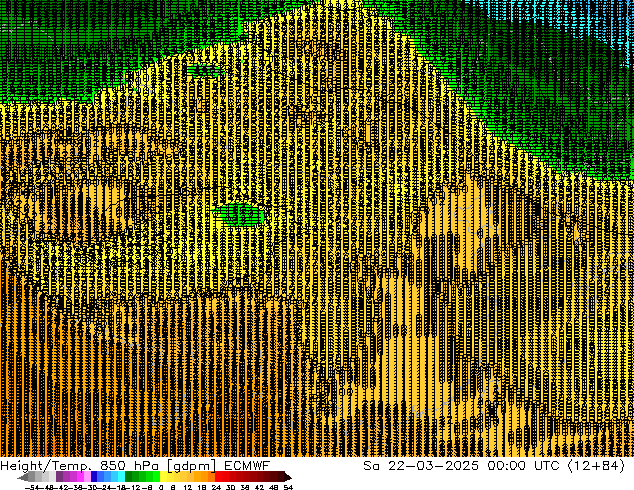This screenshot has height=490, width=634.
Task: Click the "54" legend value
Action: pos(288,487)
